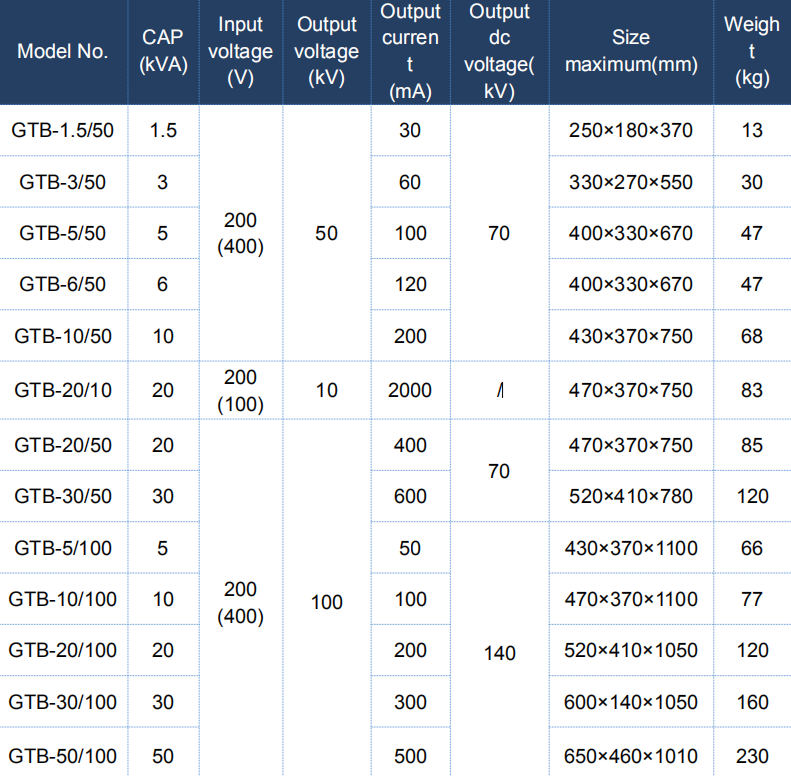This screenshot has height=776, width=791.
Task: Click the GTB-1.5/50 model cell
Action: [63, 130]
